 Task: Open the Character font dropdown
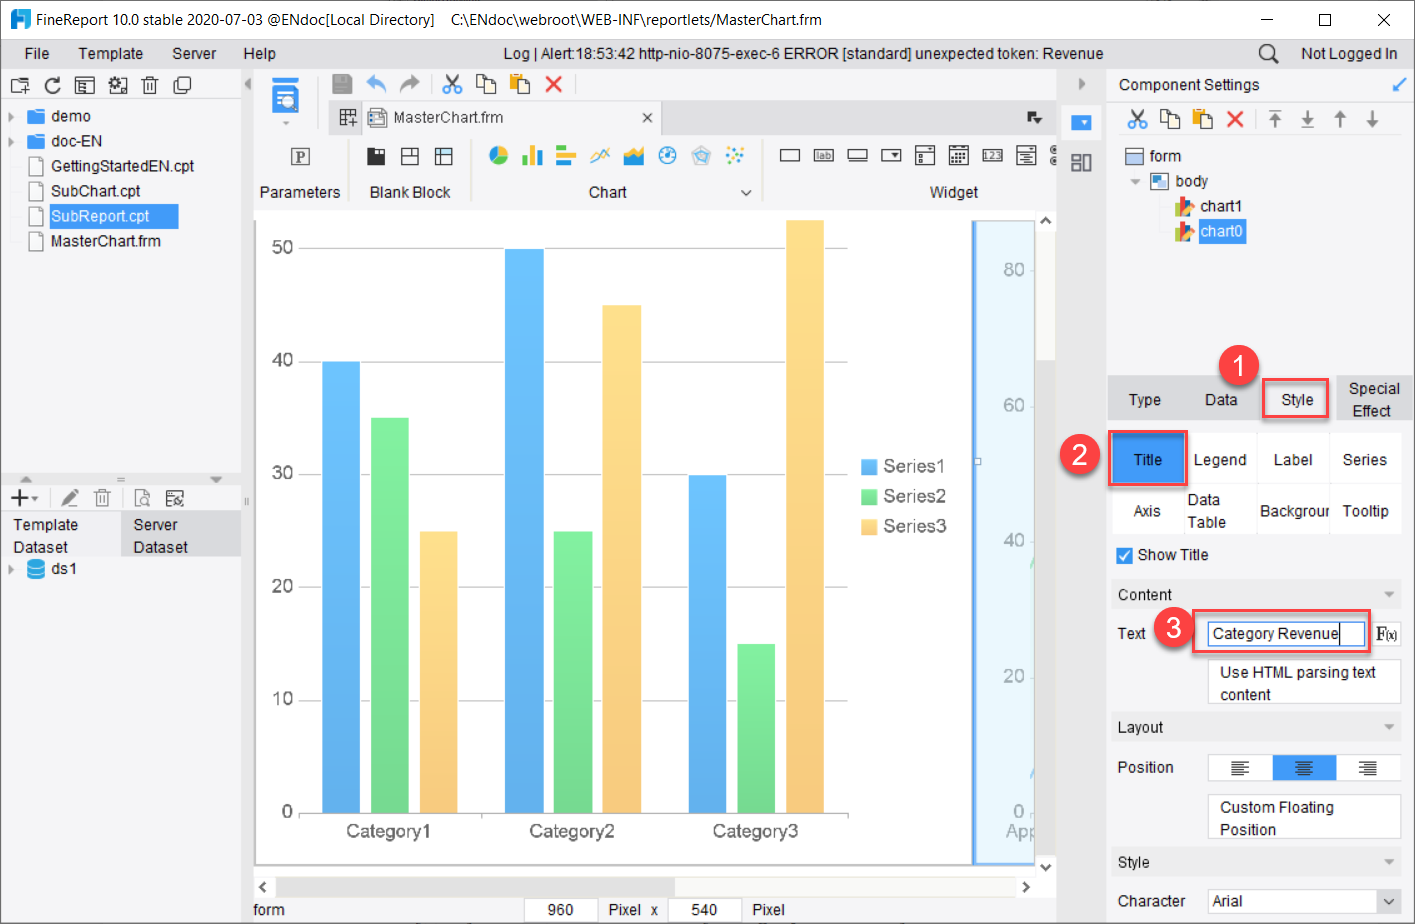click(1388, 901)
